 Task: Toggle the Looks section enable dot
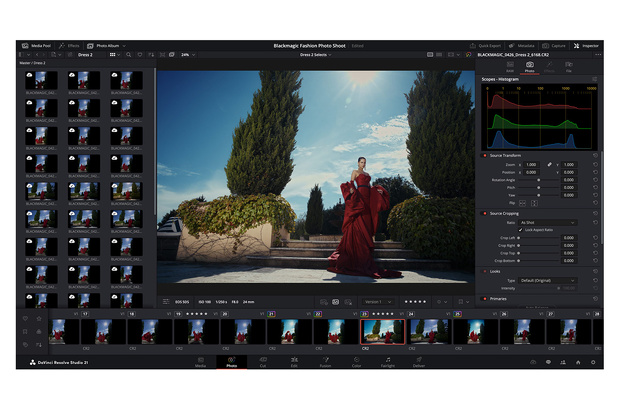click(x=485, y=272)
